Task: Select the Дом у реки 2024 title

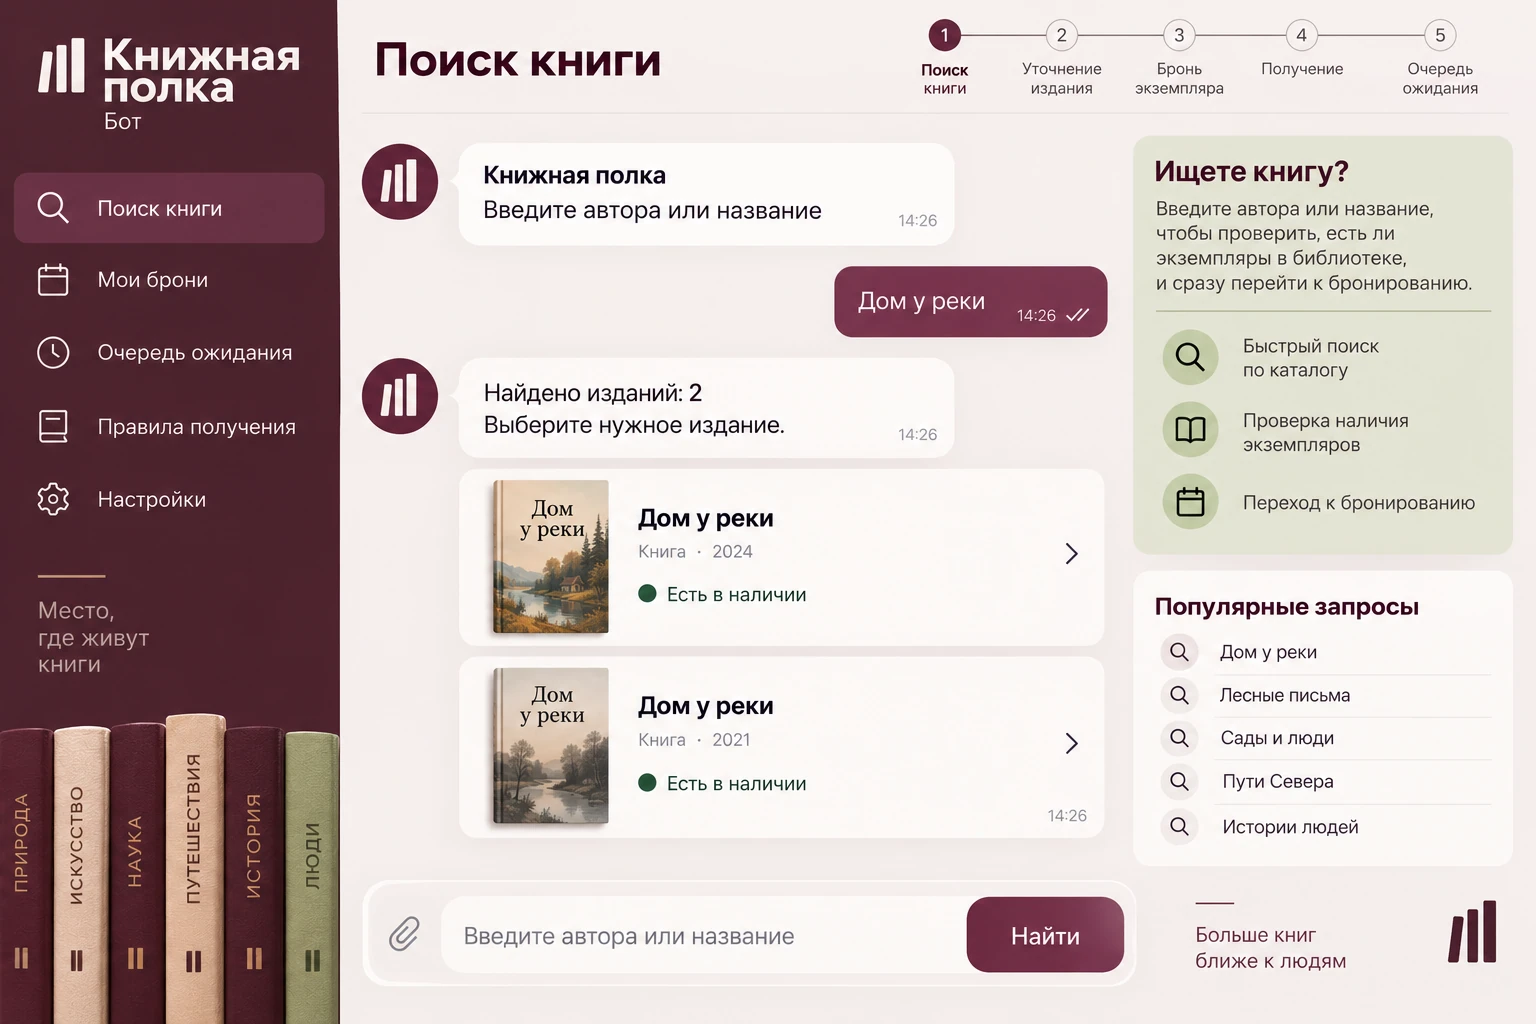Action: (x=706, y=518)
